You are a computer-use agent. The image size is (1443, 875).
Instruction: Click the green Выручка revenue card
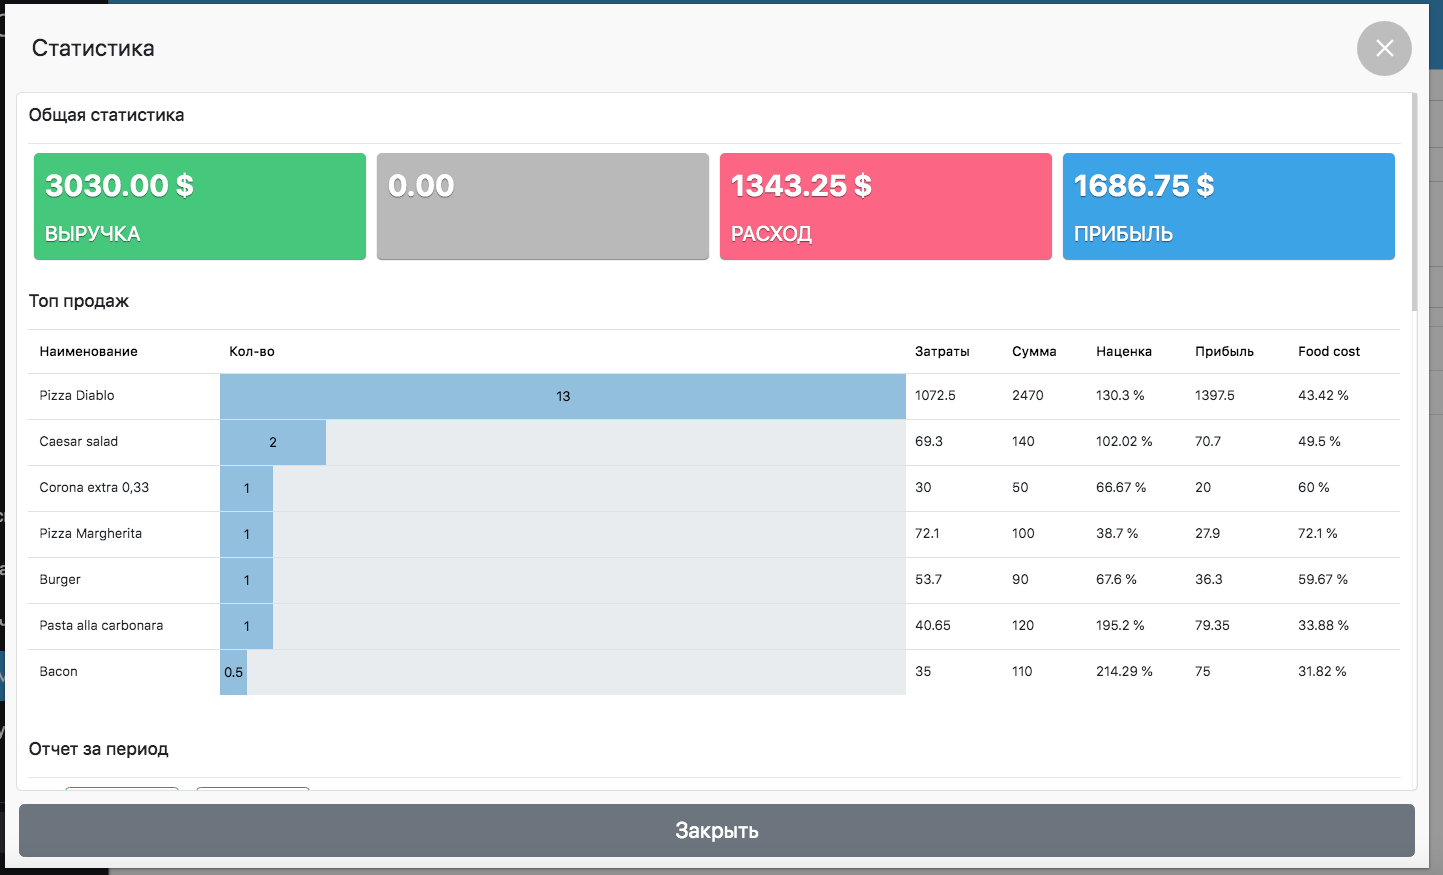coord(200,207)
